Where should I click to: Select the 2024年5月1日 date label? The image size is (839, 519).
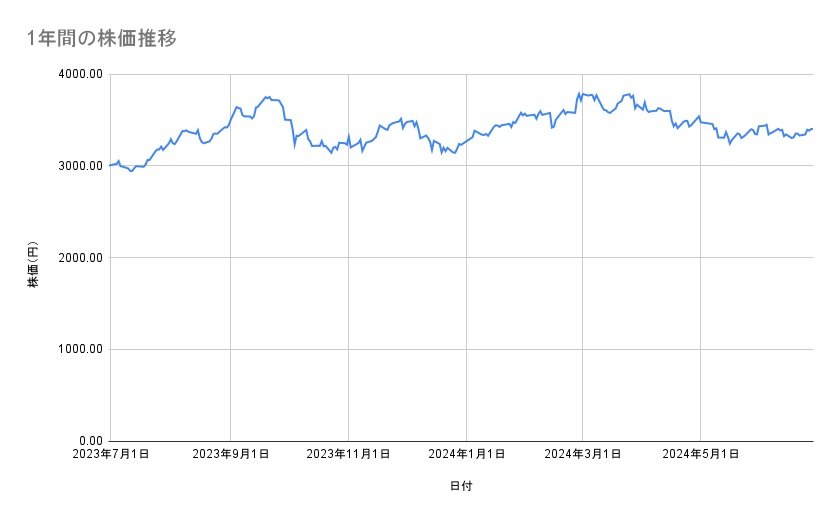700,455
